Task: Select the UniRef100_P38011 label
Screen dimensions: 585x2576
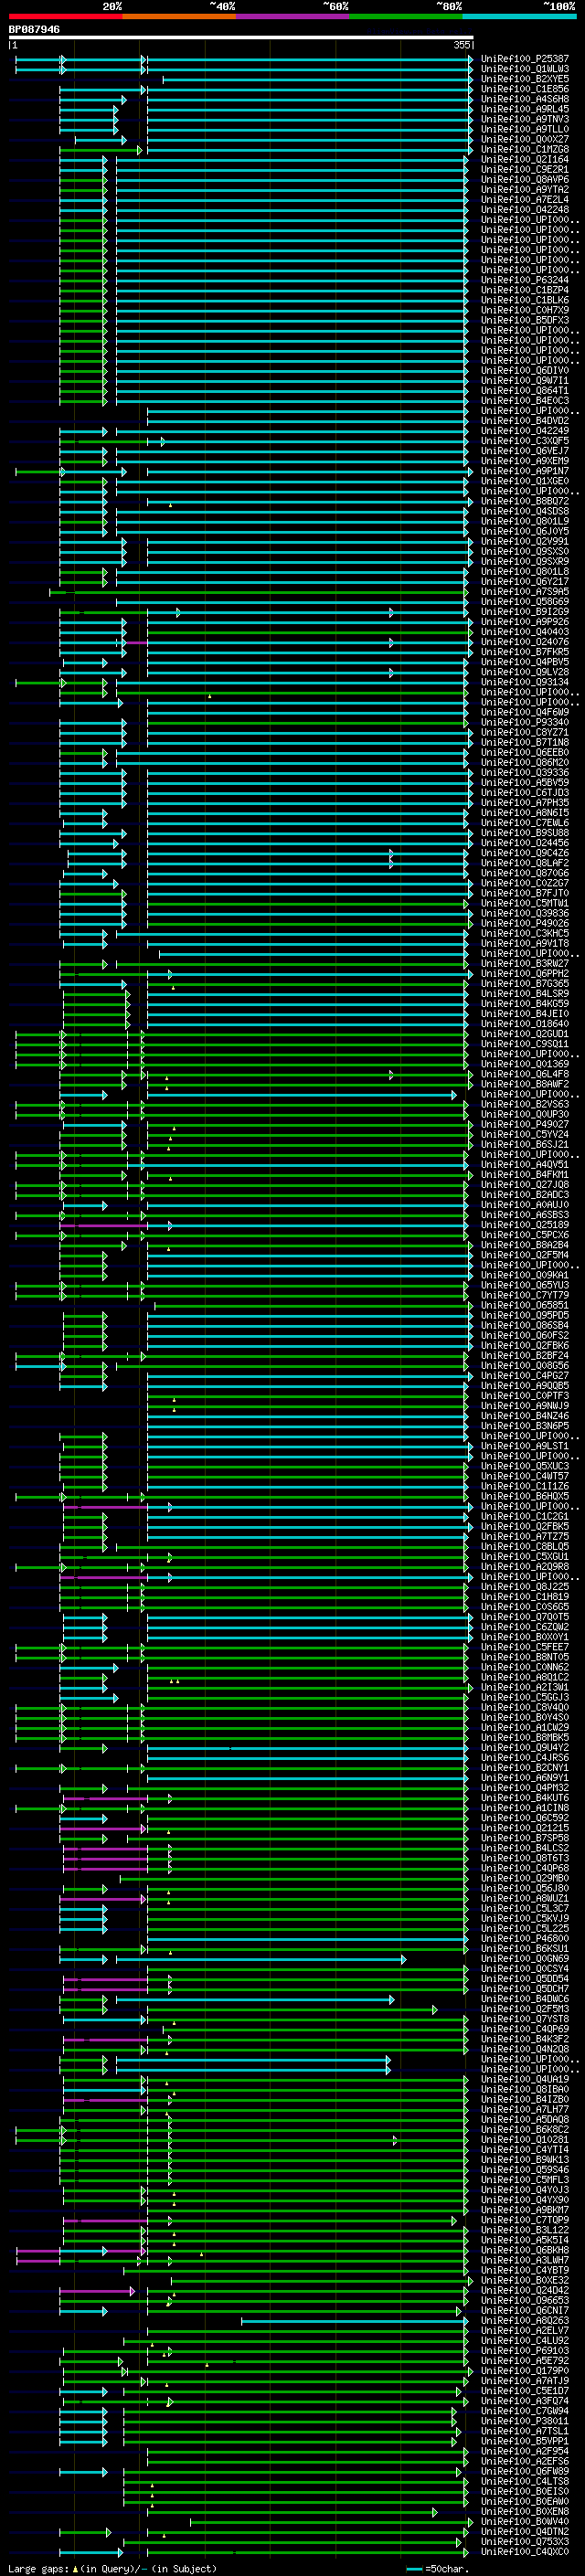Action: [x=525, y=2421]
